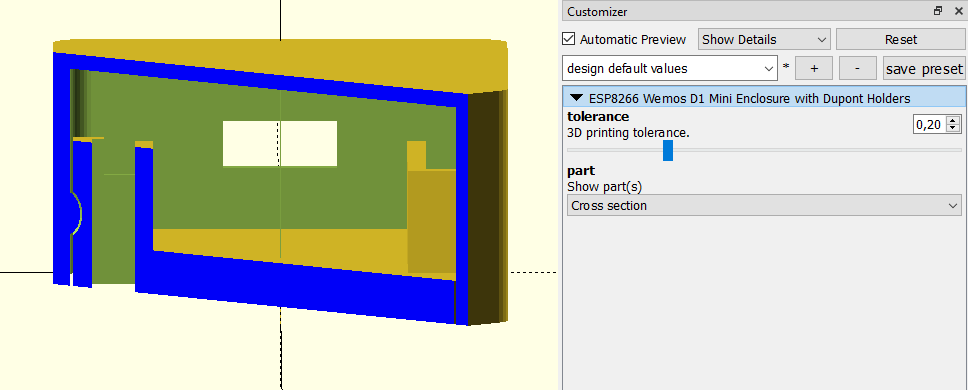Click the 'tolerance' parameter label

598,116
